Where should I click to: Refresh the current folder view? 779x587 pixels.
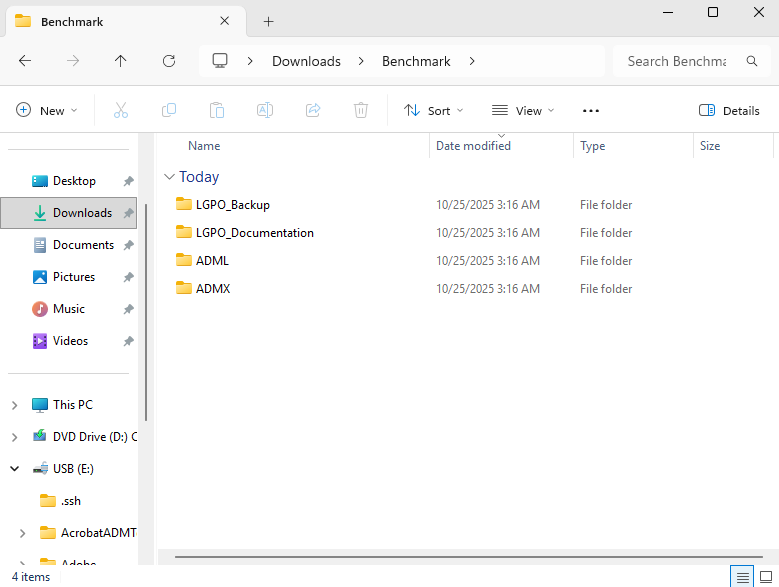coord(169,61)
